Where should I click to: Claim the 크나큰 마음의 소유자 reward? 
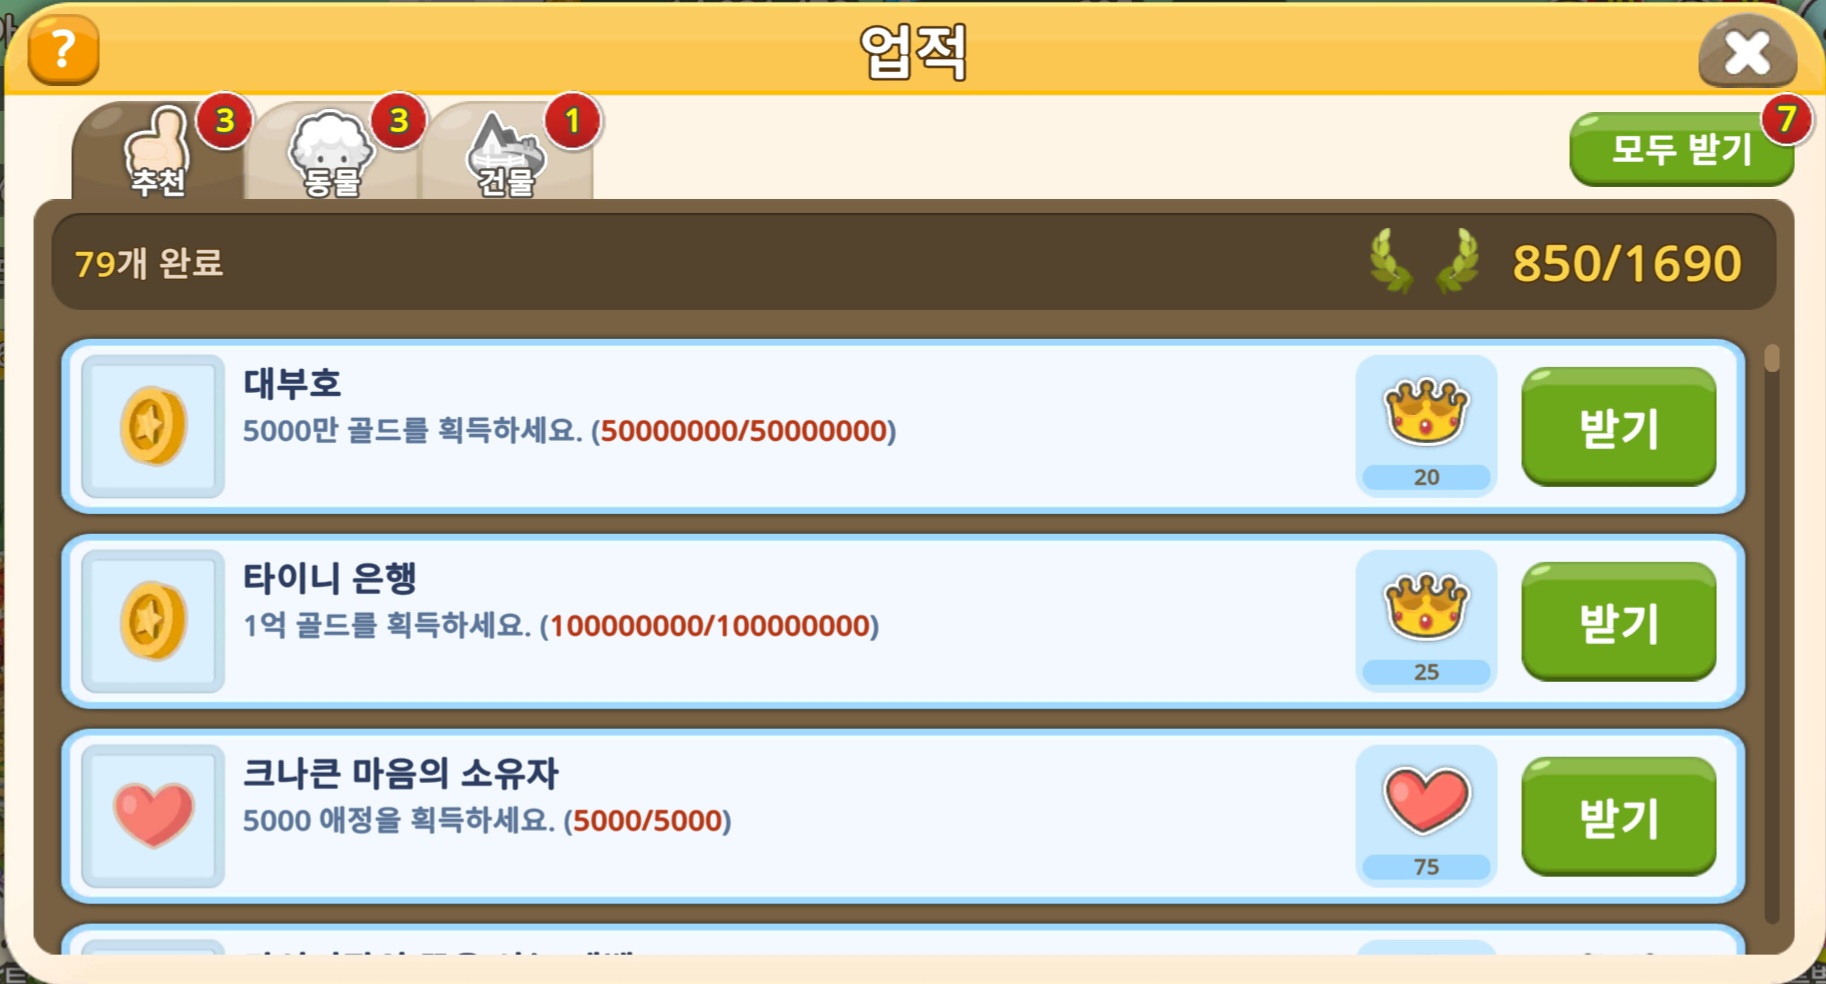(1618, 816)
